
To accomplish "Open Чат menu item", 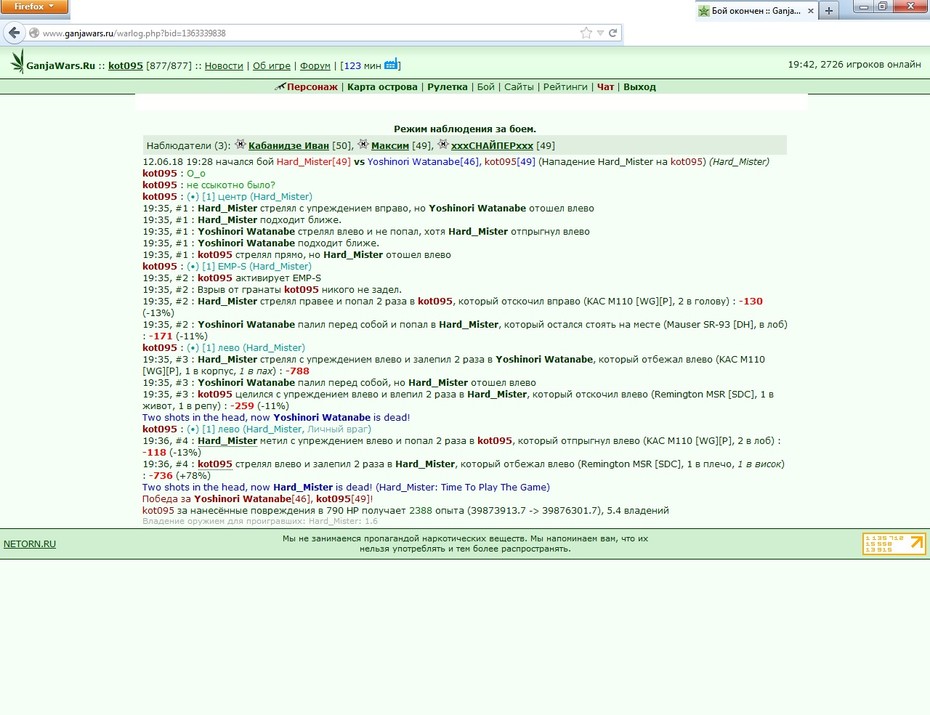I will click(x=605, y=87).
